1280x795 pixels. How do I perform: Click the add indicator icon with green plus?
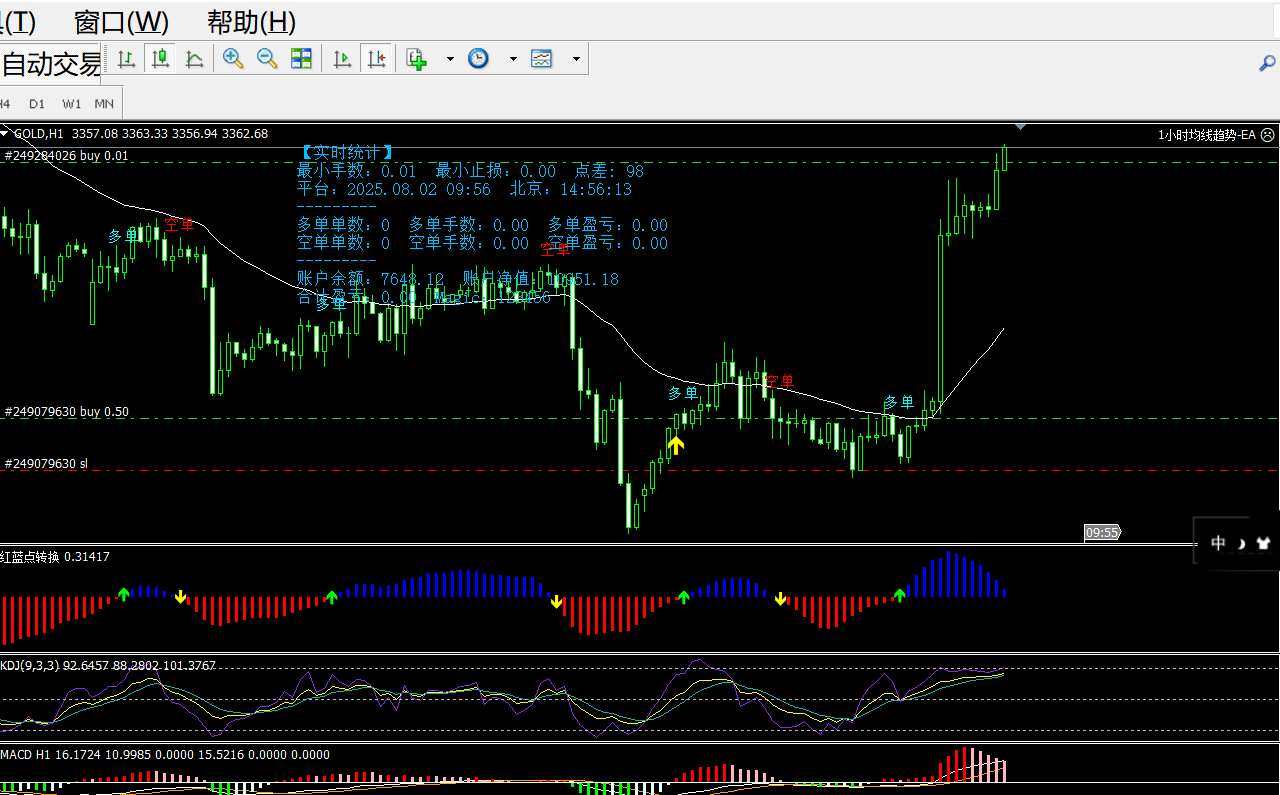pos(417,59)
